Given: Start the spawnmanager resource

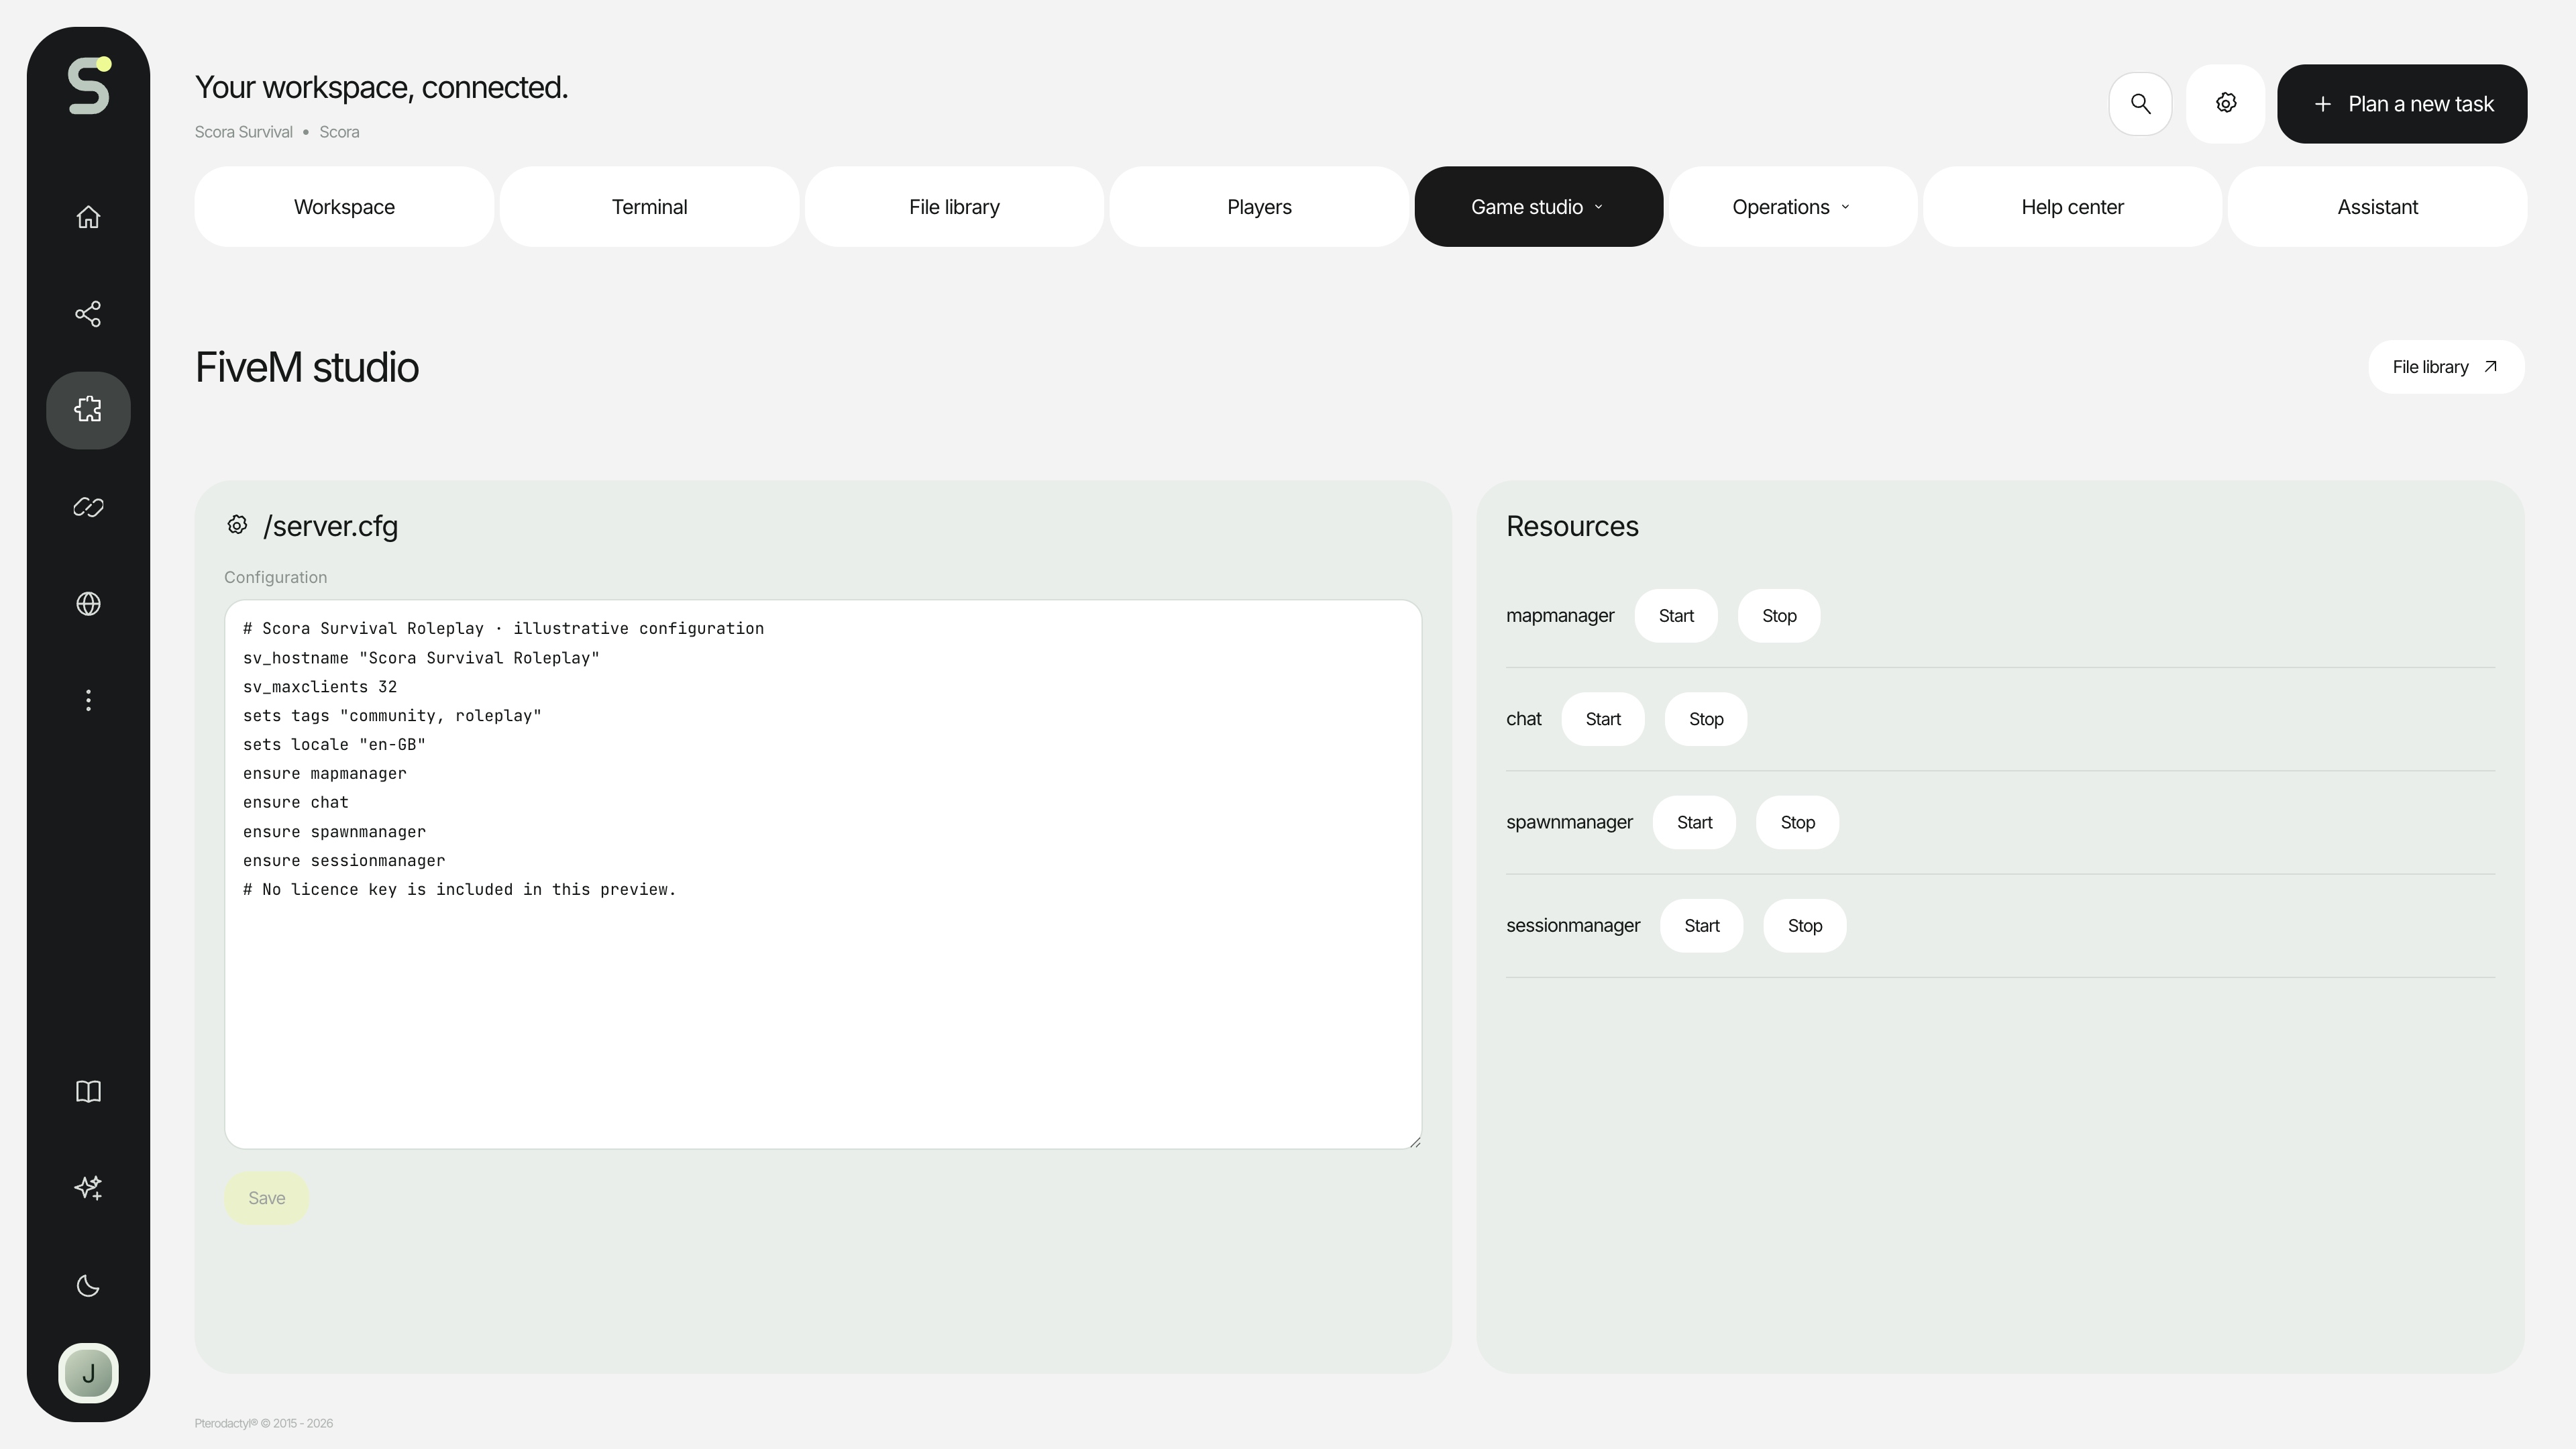Looking at the screenshot, I should (1694, 822).
